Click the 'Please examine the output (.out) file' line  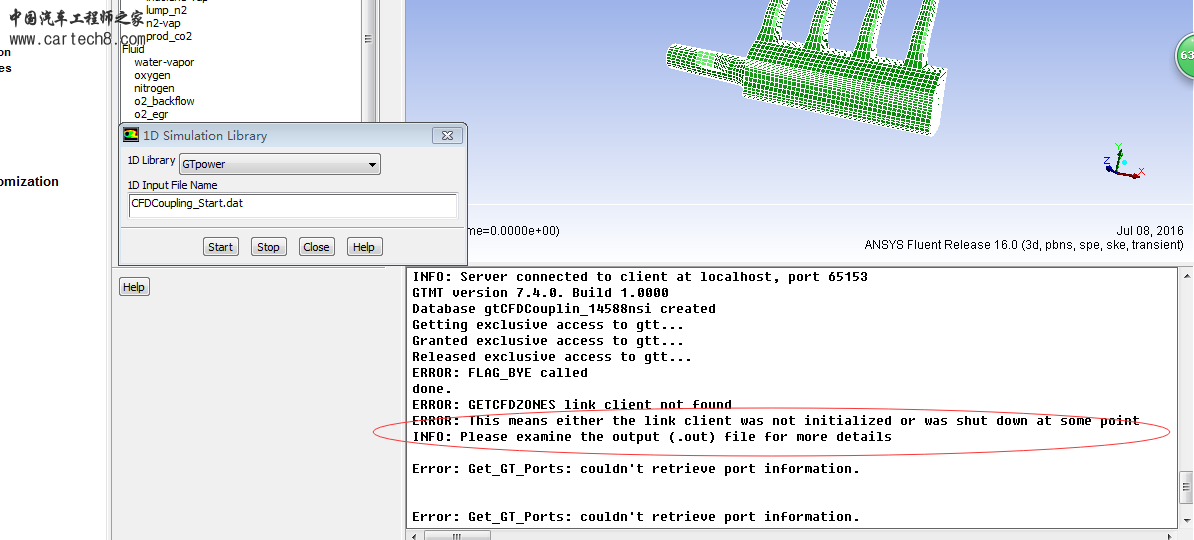point(652,436)
